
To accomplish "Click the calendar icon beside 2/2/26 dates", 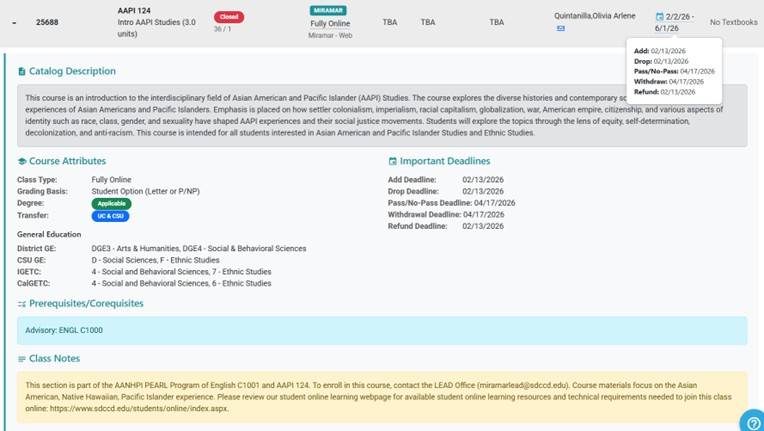I will (x=659, y=17).
